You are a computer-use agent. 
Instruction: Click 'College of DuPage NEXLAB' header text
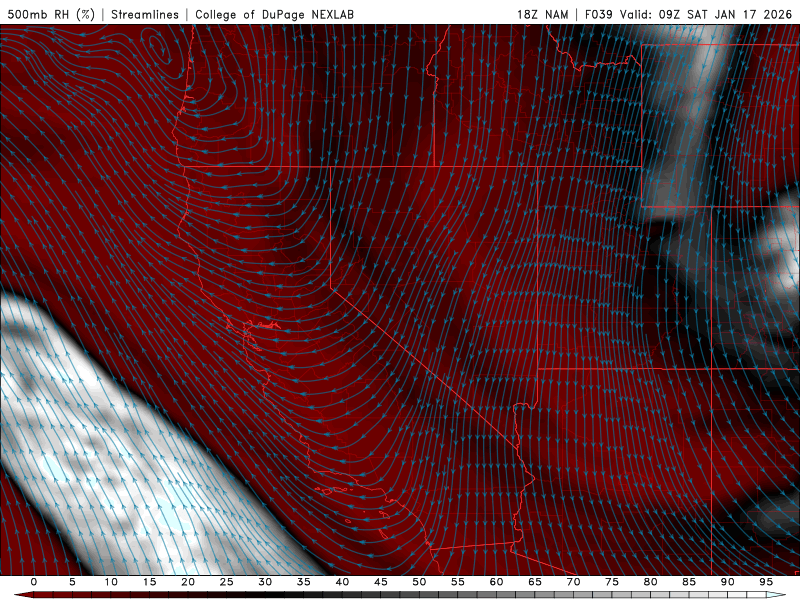pos(274,14)
